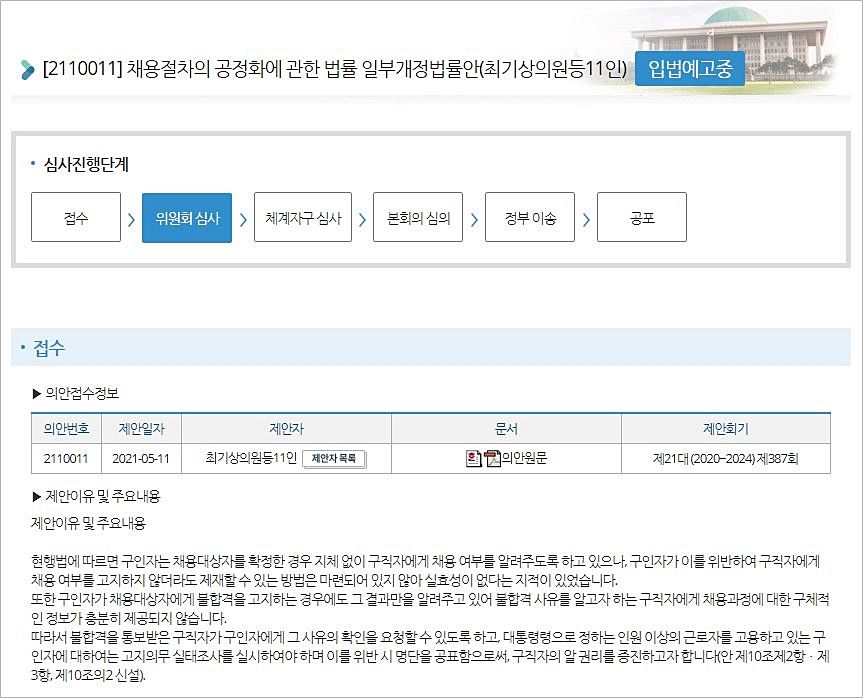
Task: Click the 의안번호 column header
Action: (67, 429)
